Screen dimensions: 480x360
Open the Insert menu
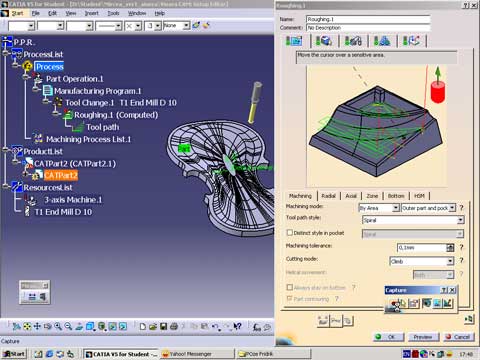pos(91,13)
